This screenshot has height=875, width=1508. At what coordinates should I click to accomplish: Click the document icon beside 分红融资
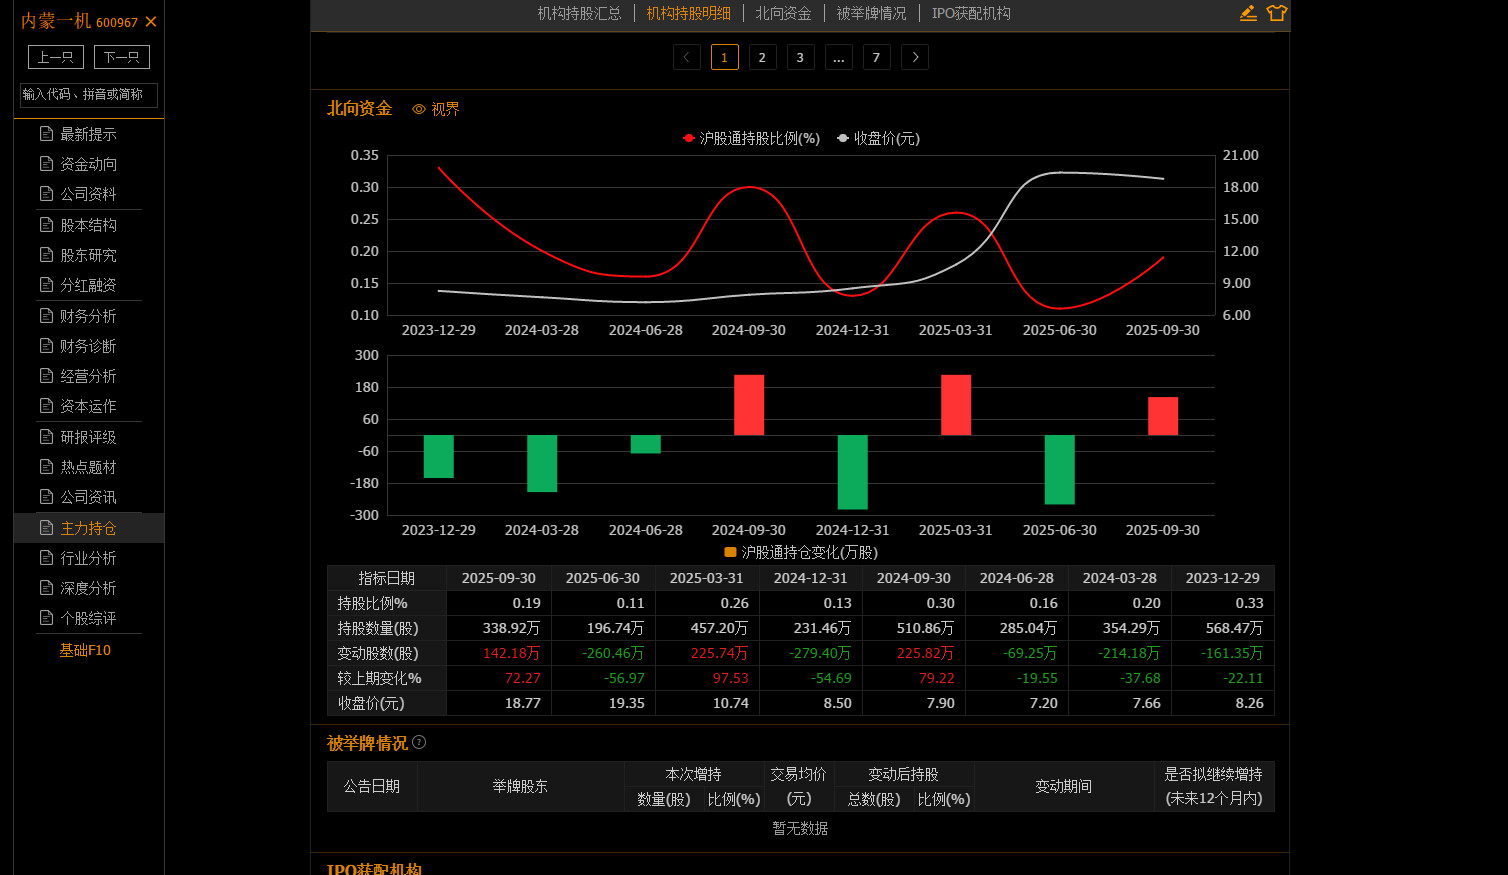click(x=46, y=284)
